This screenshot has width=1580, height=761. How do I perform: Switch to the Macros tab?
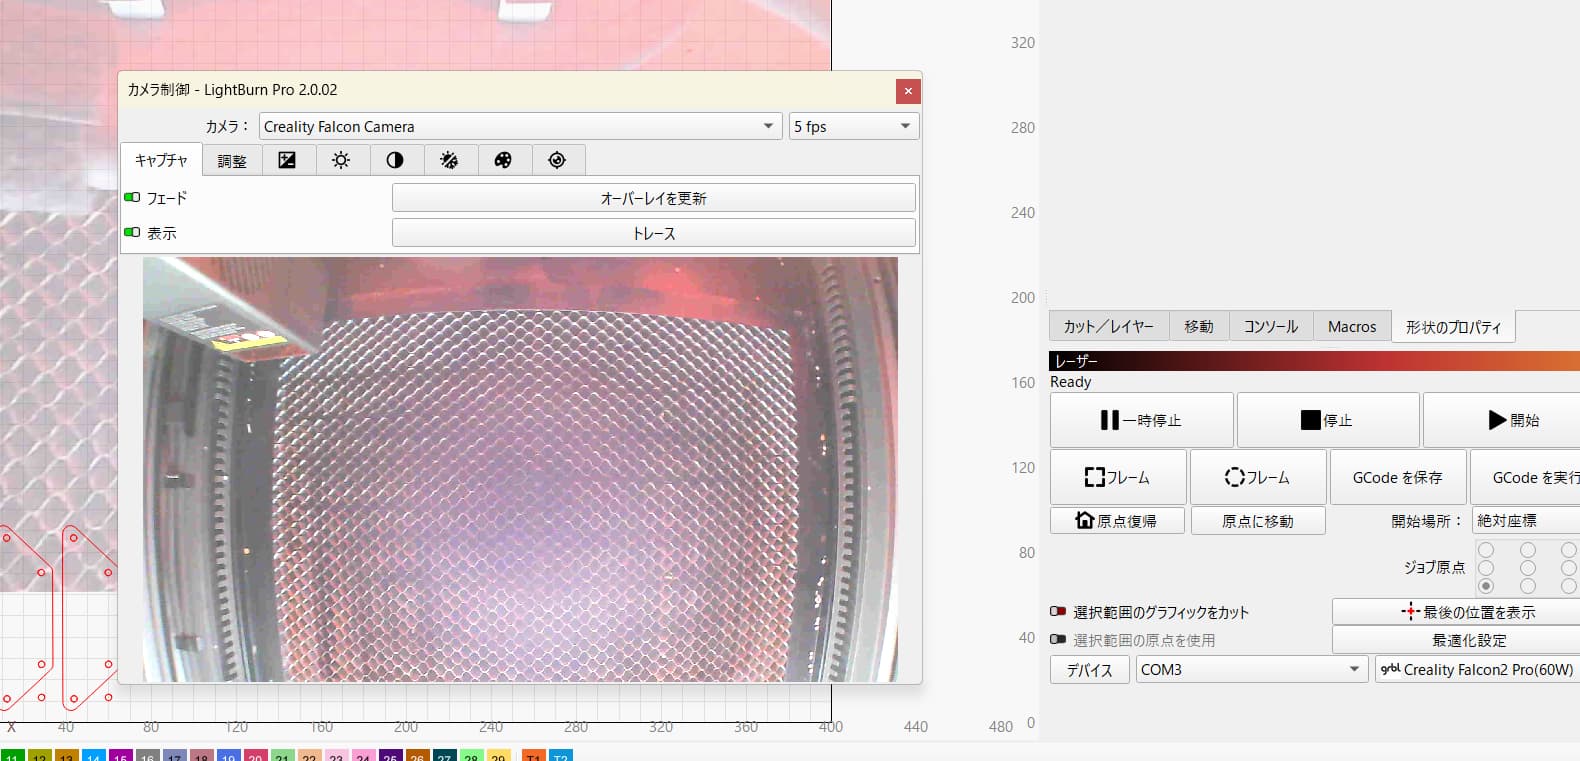[x=1351, y=327]
